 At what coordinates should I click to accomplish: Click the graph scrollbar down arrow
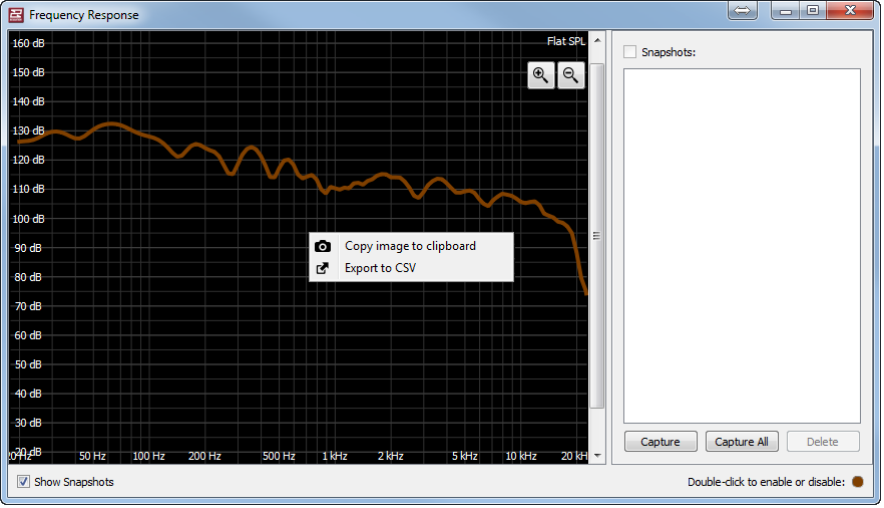tap(597, 456)
